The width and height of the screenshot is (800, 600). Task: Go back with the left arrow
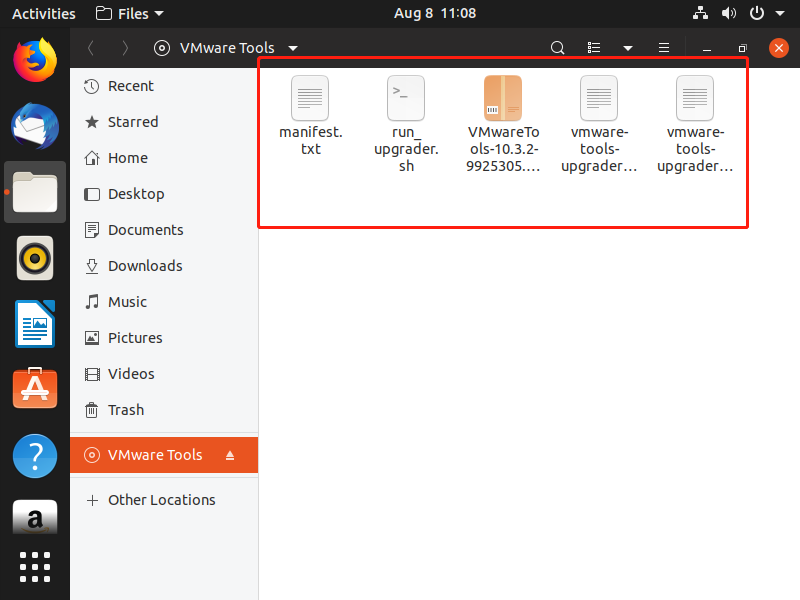click(x=91, y=48)
